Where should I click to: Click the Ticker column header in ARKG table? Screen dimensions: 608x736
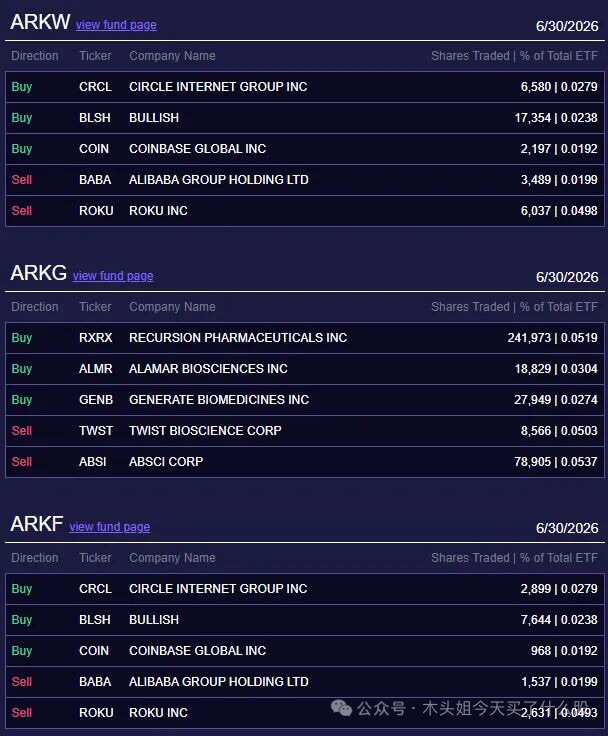click(x=95, y=307)
